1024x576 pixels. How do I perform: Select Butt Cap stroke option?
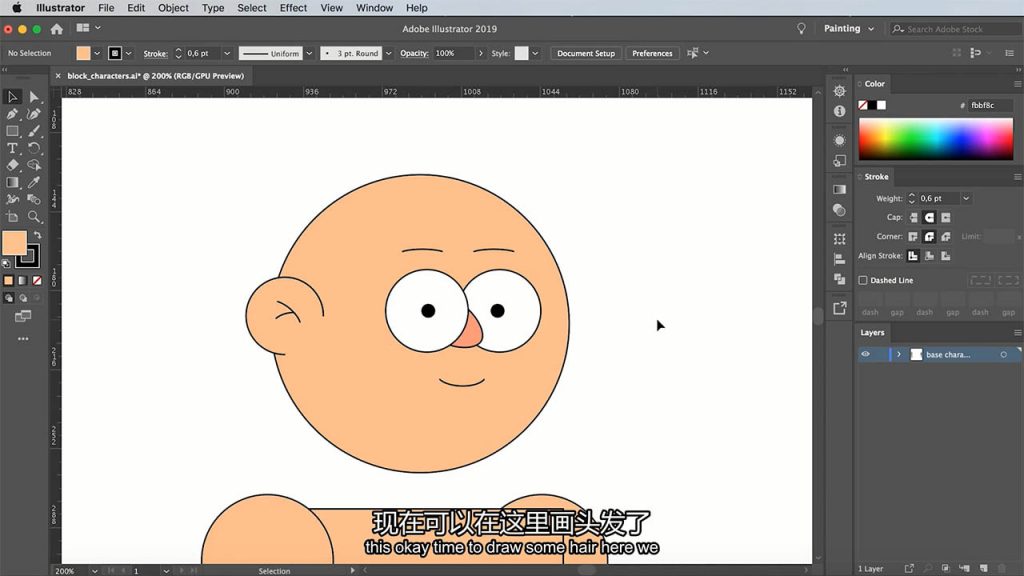coord(913,217)
